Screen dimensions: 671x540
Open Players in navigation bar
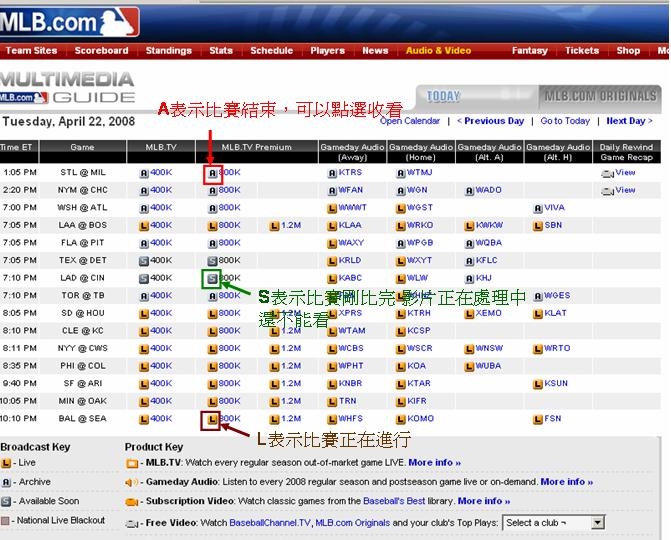[x=327, y=50]
